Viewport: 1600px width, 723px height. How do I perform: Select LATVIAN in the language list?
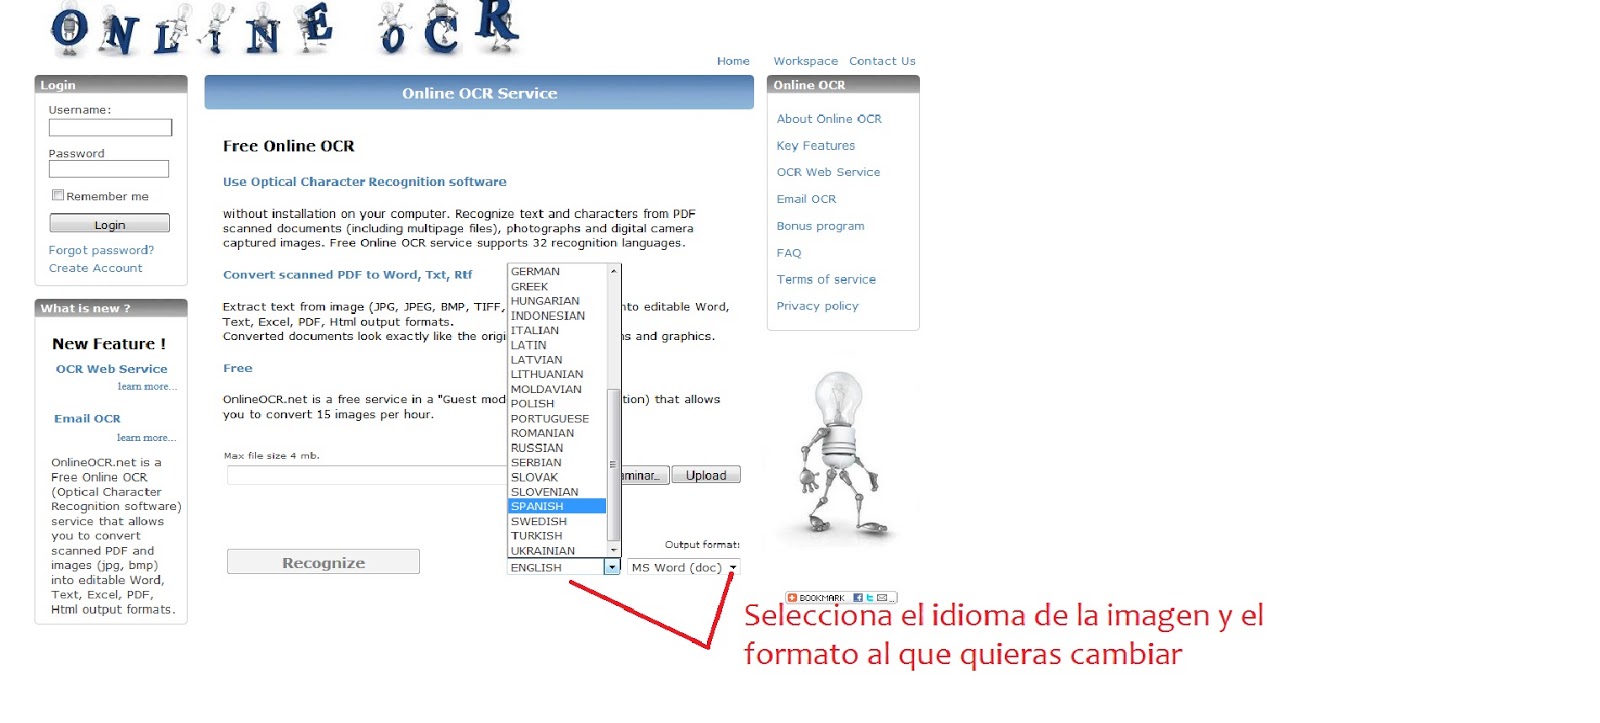(x=557, y=359)
